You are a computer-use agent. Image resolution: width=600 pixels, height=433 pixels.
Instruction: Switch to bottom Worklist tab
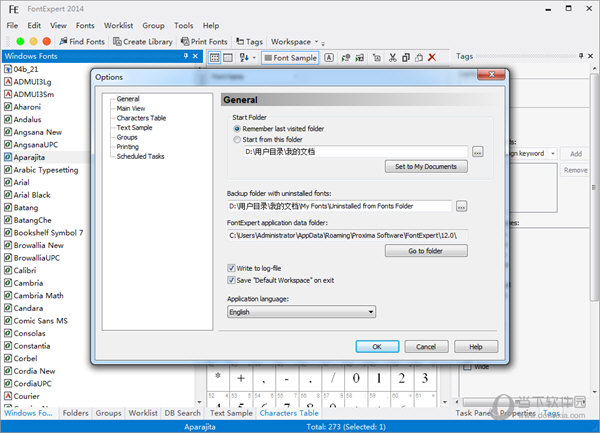(143, 413)
